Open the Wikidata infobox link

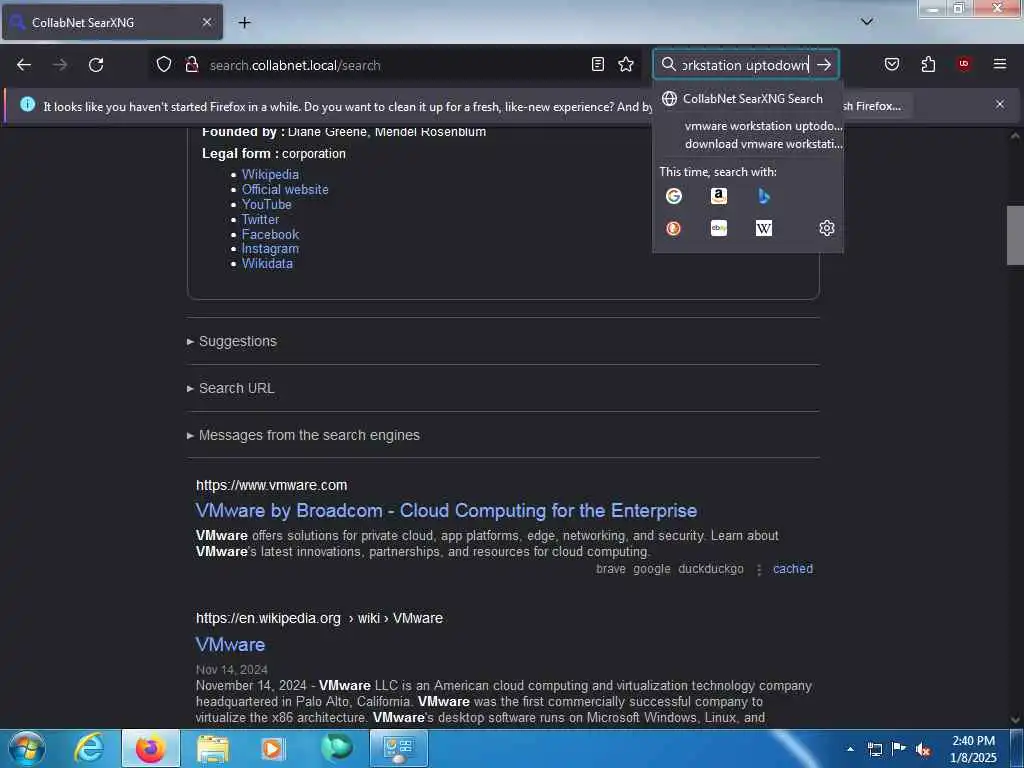tap(267, 264)
